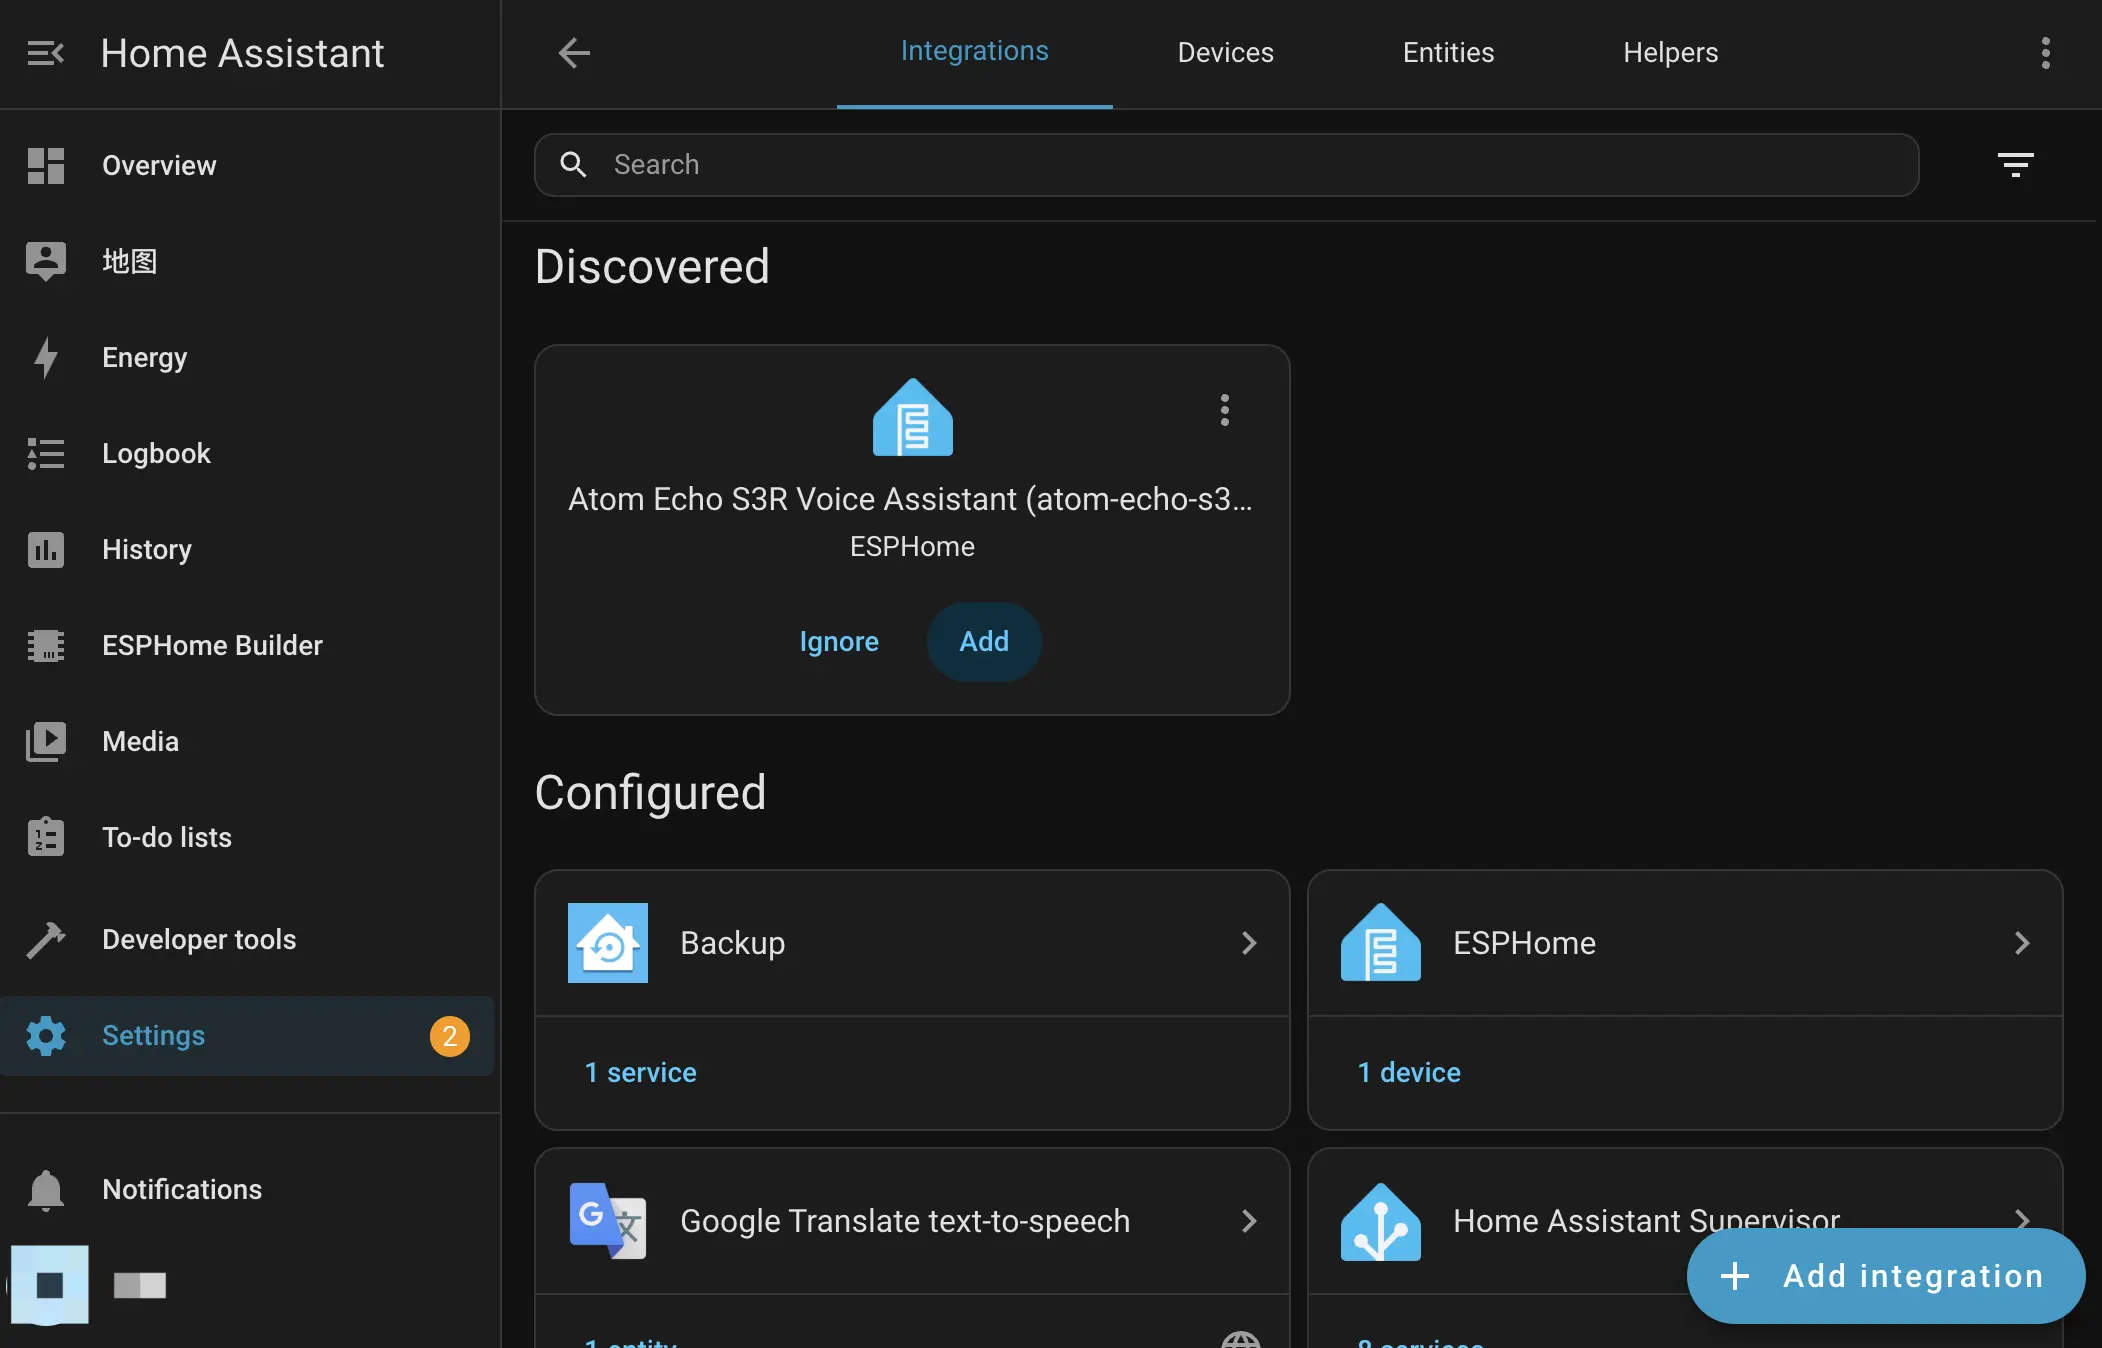Click the filter icon beside search

point(2015,165)
